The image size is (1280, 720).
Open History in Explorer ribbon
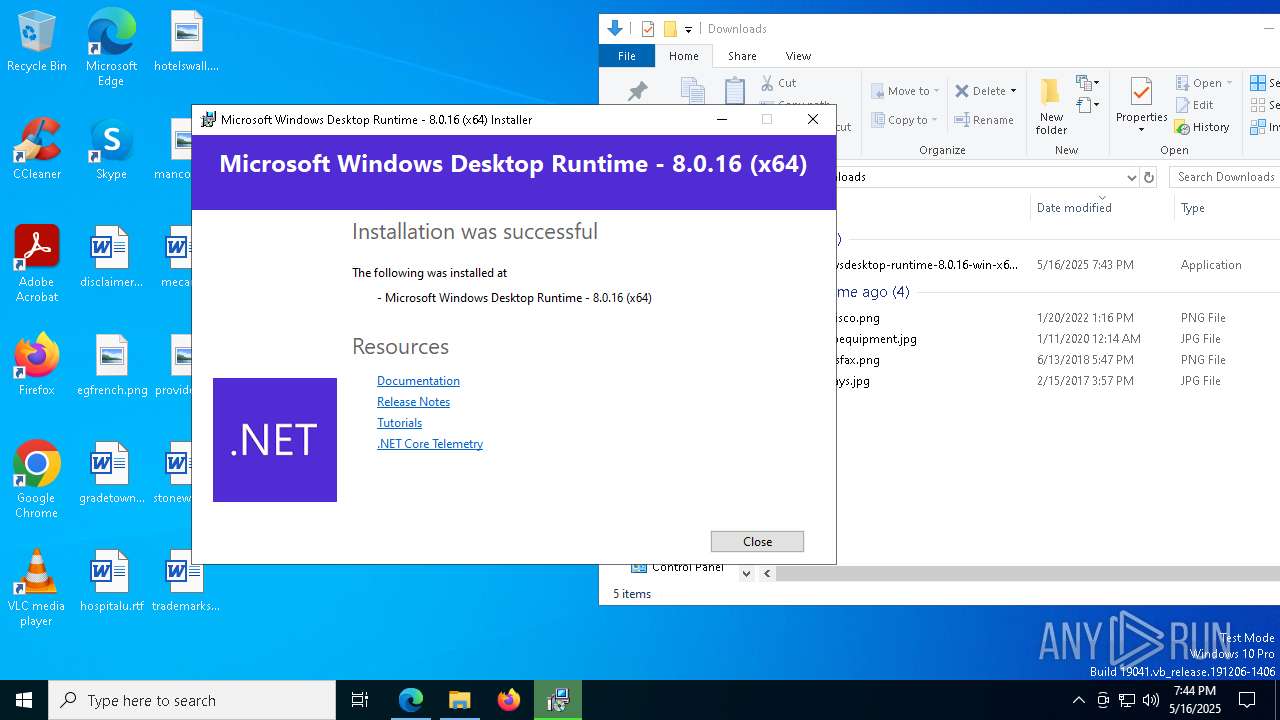point(1202,127)
